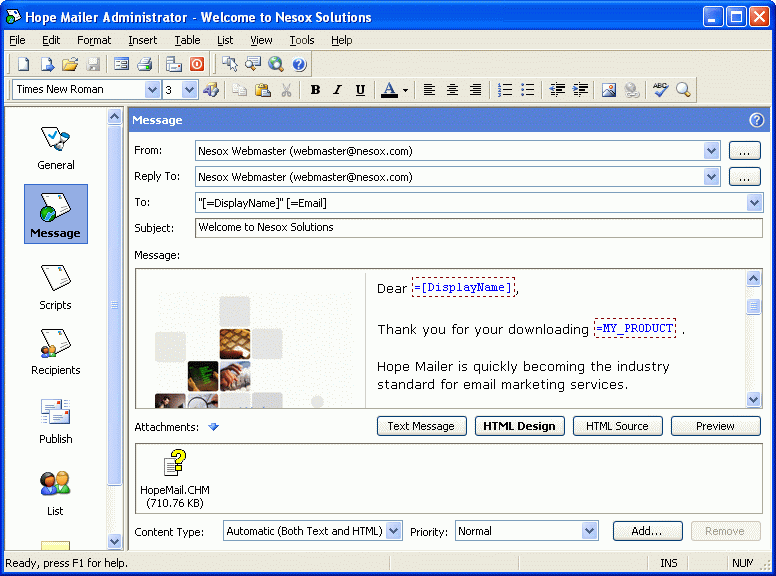Insert a numbered list
The width and height of the screenshot is (776, 576).
click(504, 90)
